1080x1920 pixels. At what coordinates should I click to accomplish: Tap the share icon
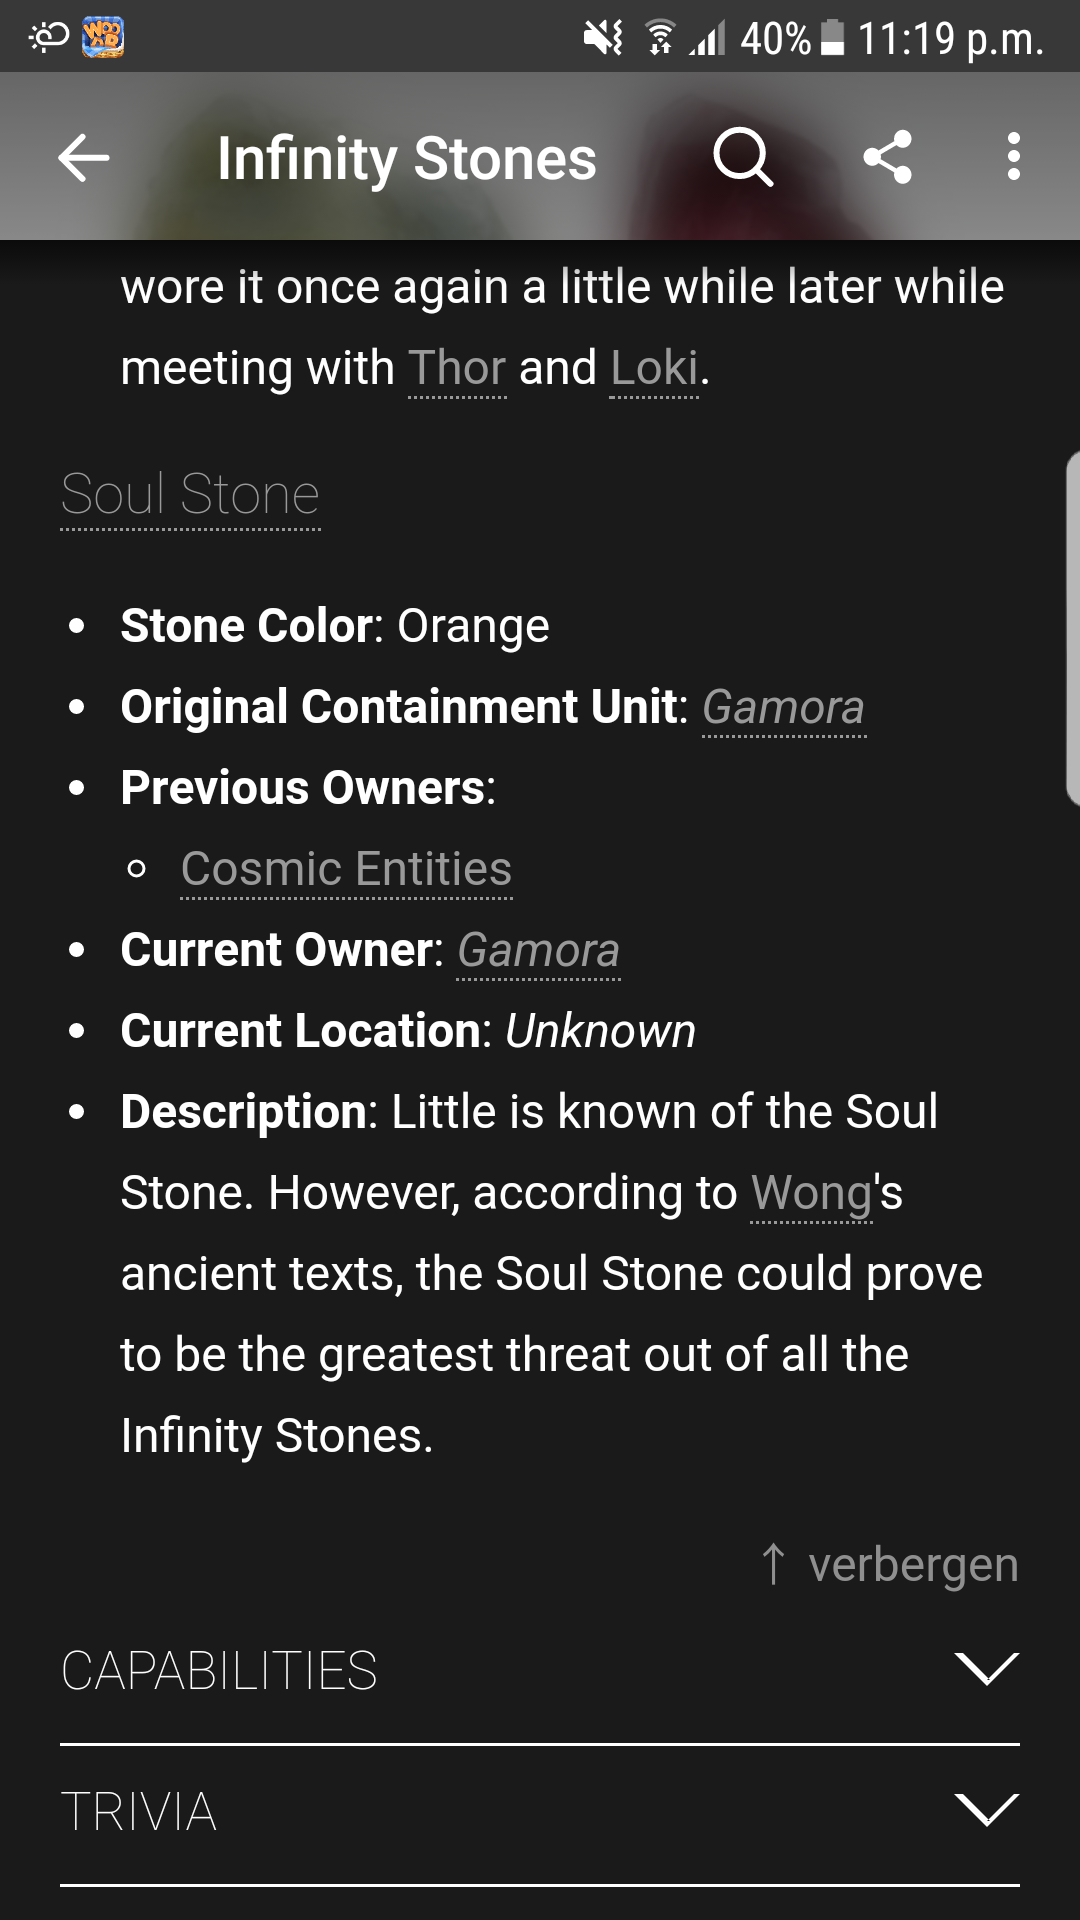[x=887, y=158]
